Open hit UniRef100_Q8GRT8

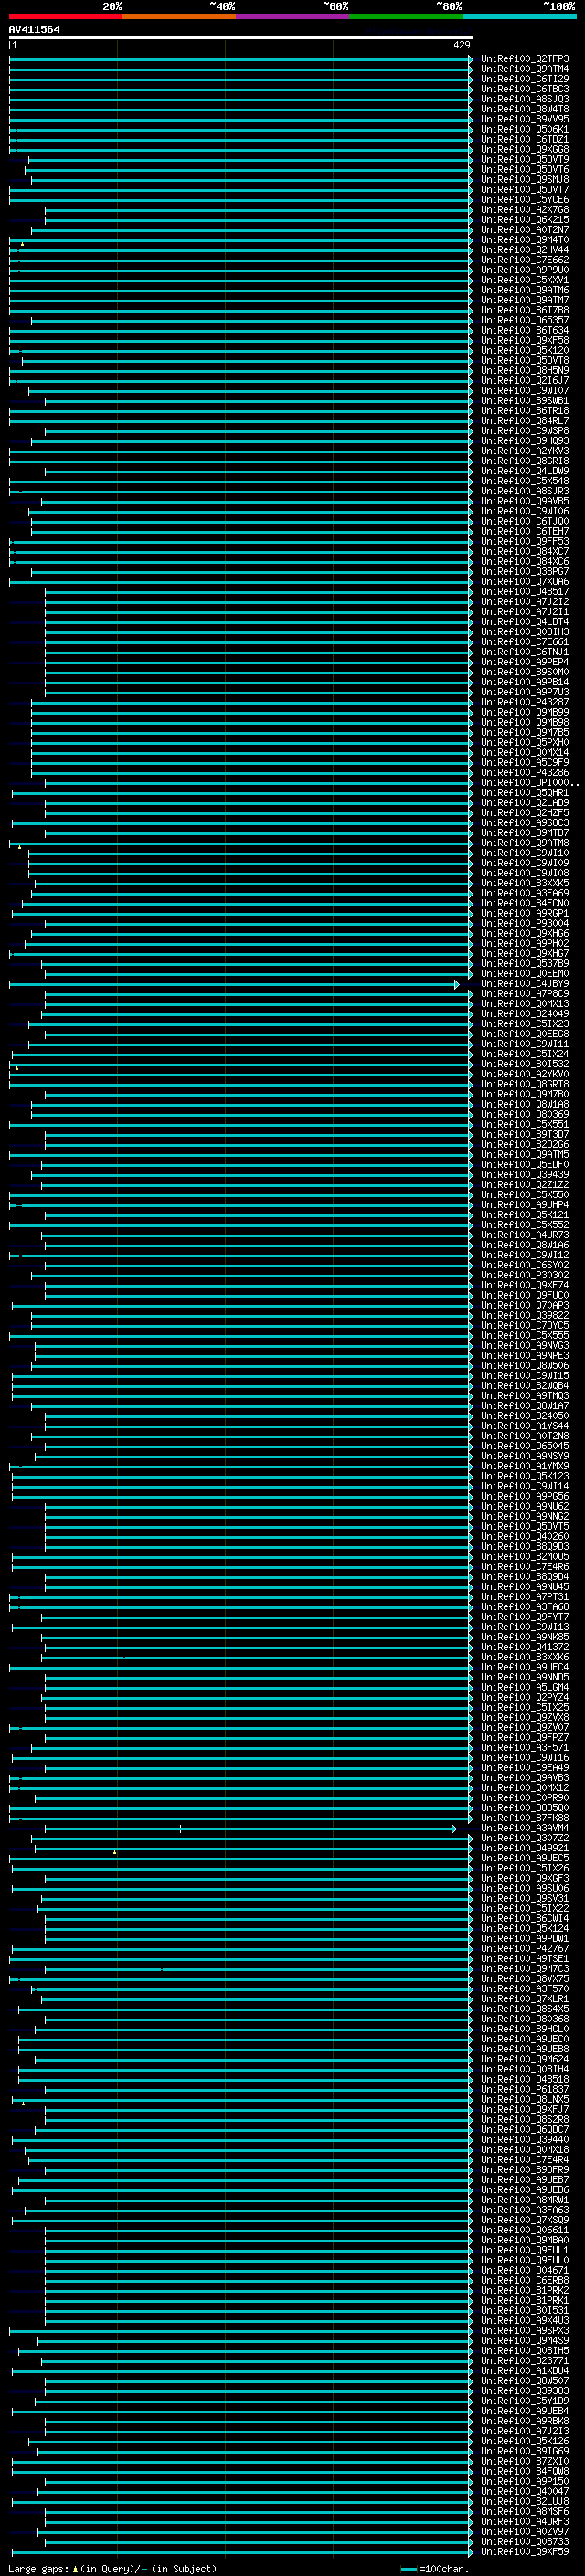[x=525, y=1084]
